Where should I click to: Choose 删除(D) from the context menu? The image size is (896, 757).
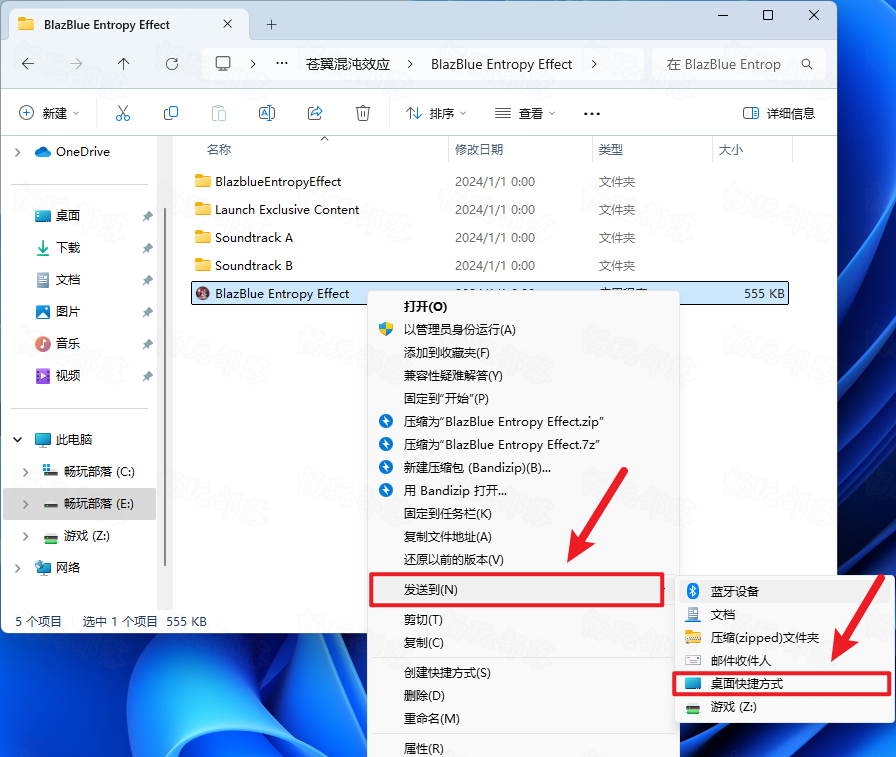(x=424, y=695)
